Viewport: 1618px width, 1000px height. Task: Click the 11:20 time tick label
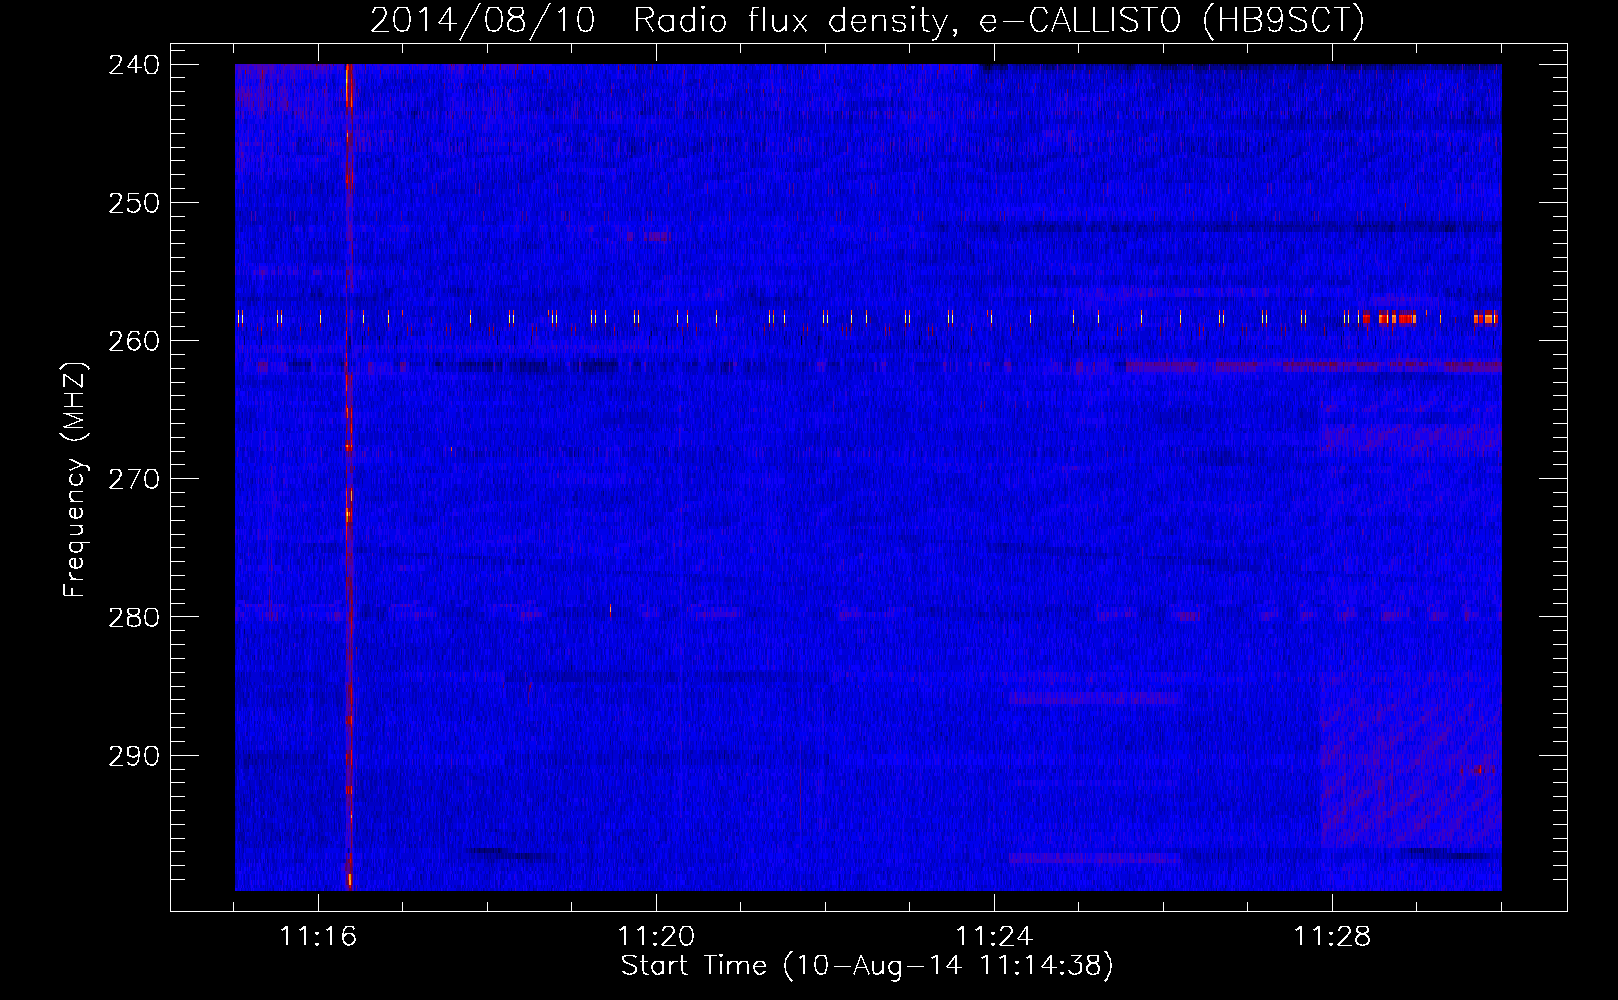tap(656, 936)
